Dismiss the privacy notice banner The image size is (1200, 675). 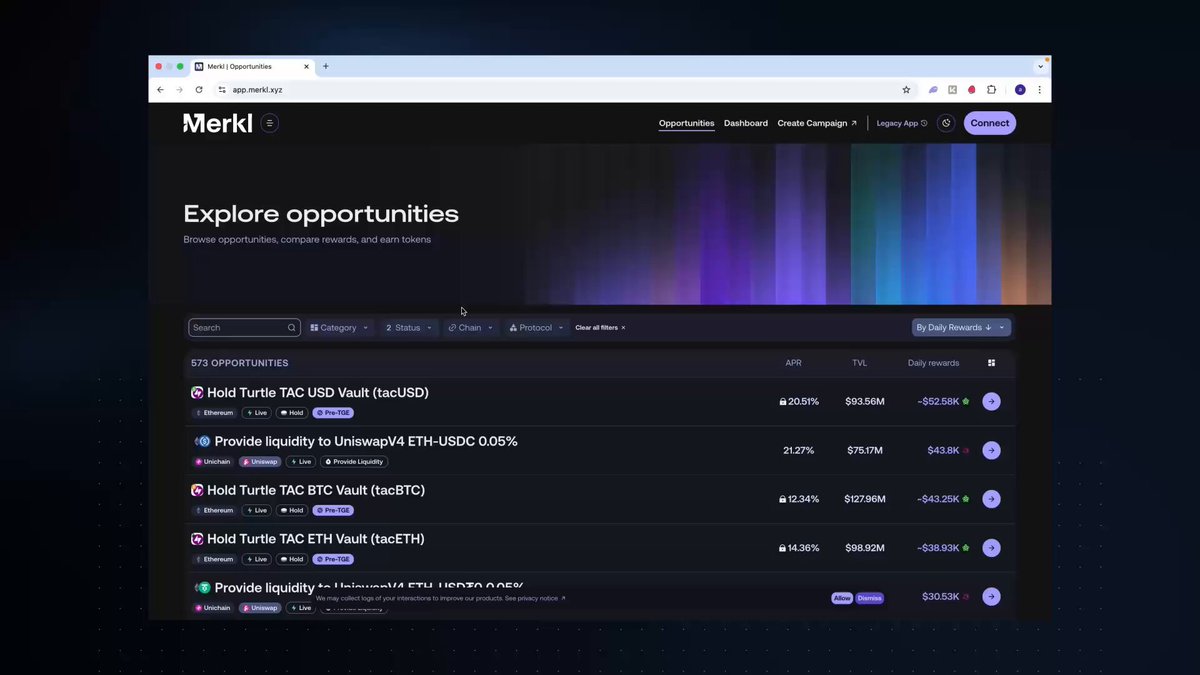870,598
